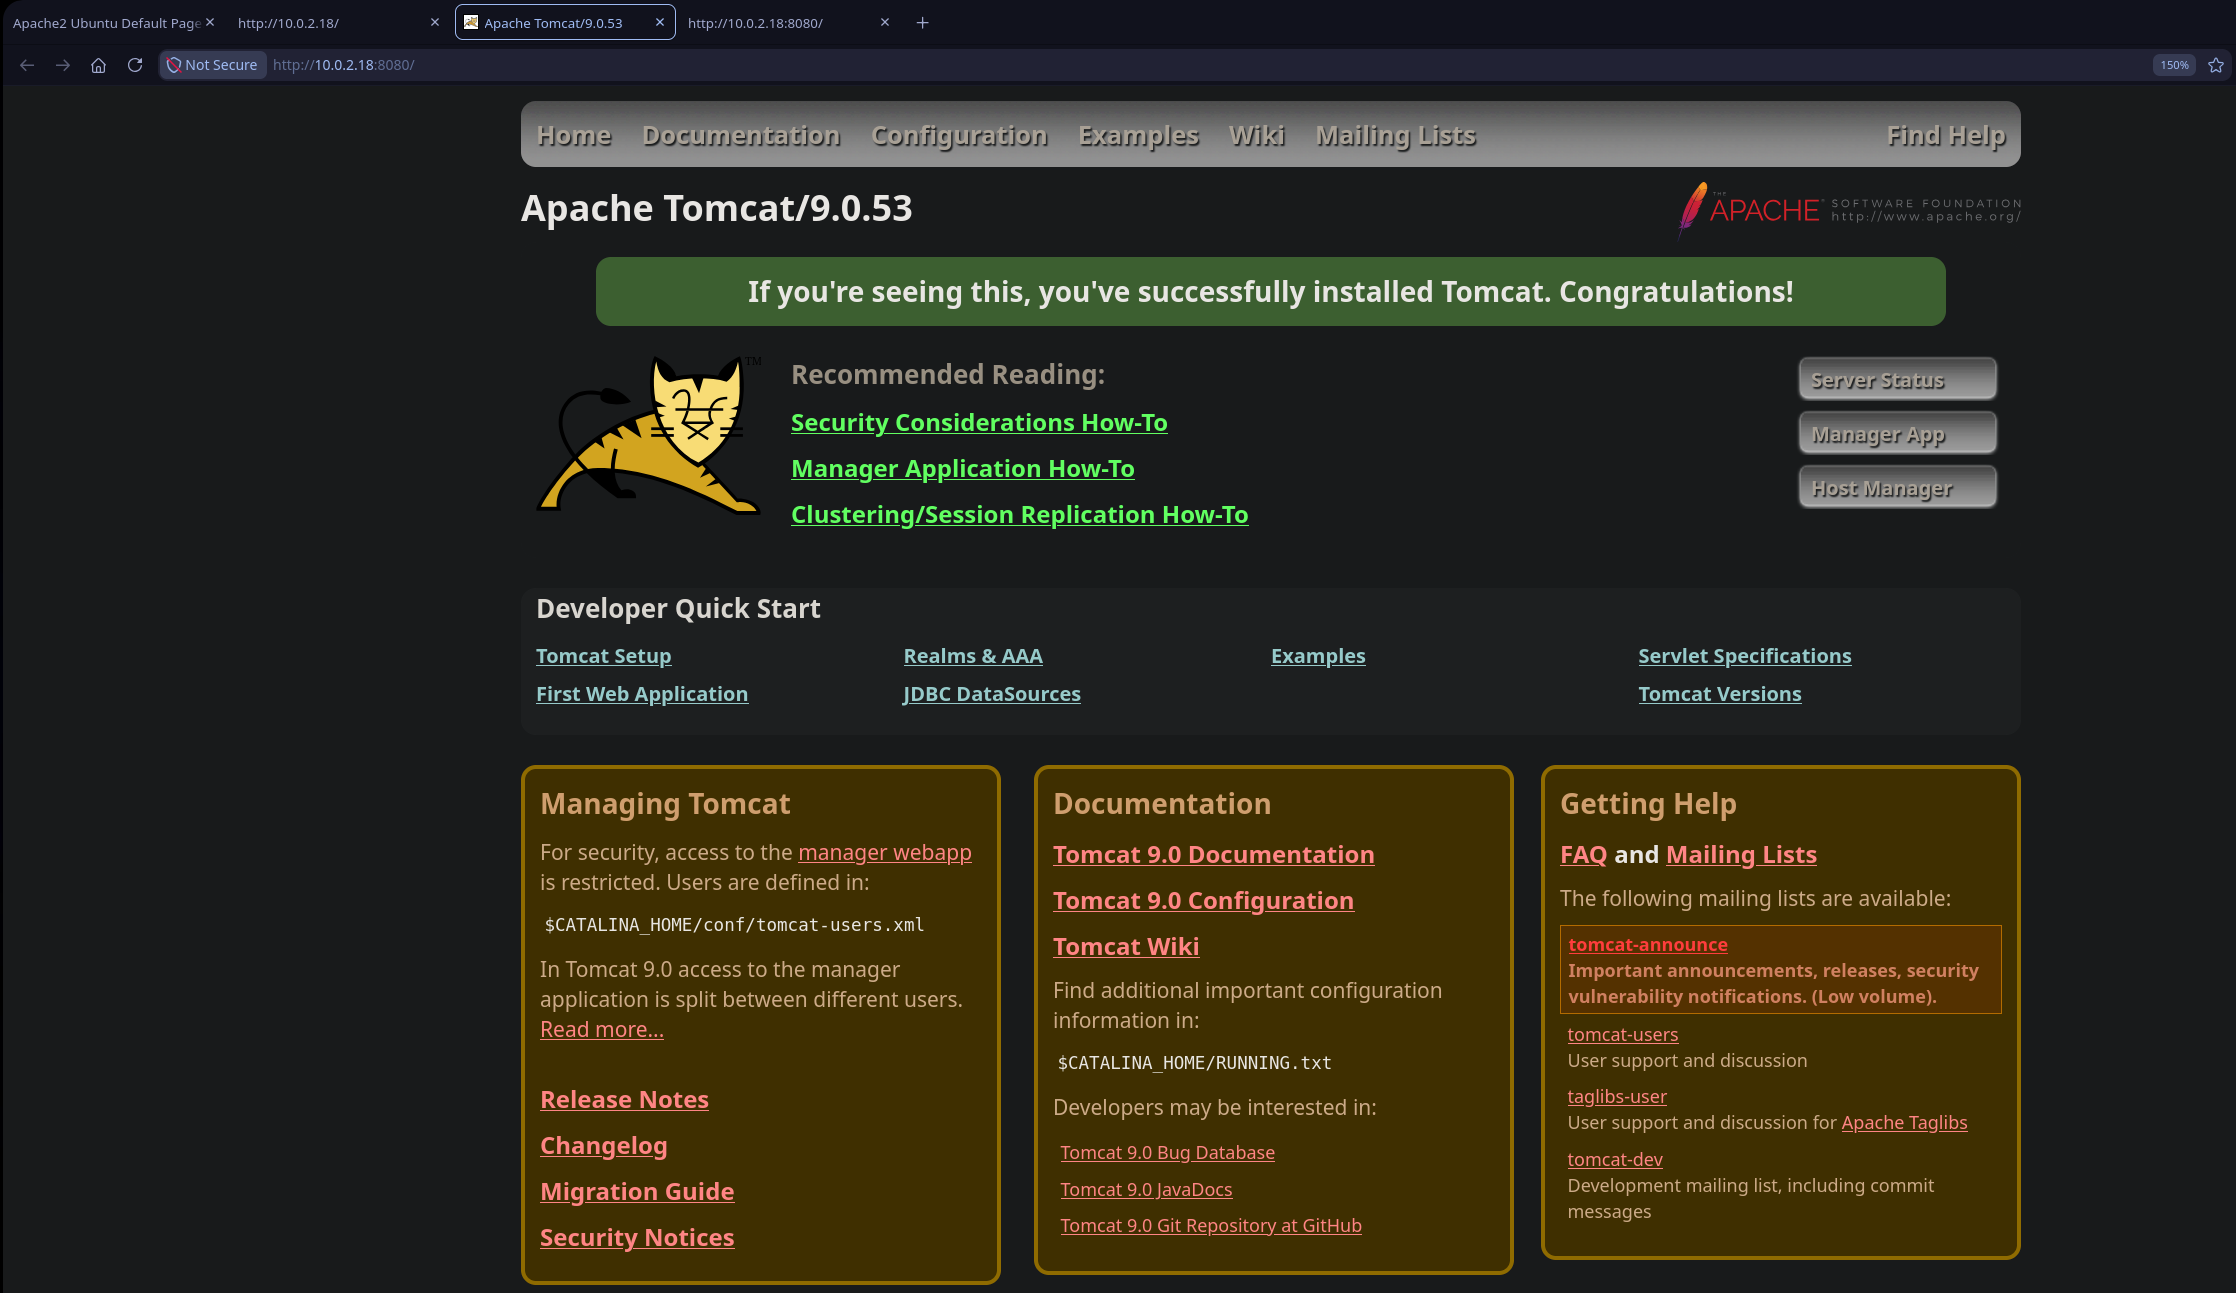Screen dimensions: 2236x1293
Task: Go back using the browser back arrow
Action: [x=27, y=65]
